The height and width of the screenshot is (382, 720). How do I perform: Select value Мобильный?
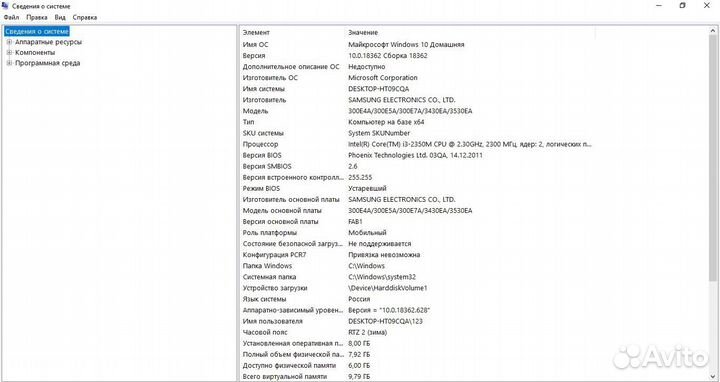pos(367,233)
